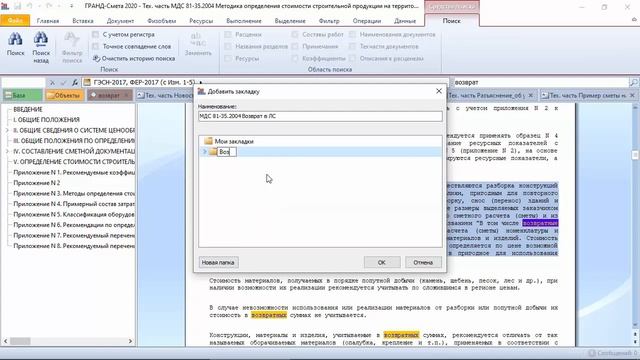
Task: Click Сообщений status bar indicator
Action: 613,353
